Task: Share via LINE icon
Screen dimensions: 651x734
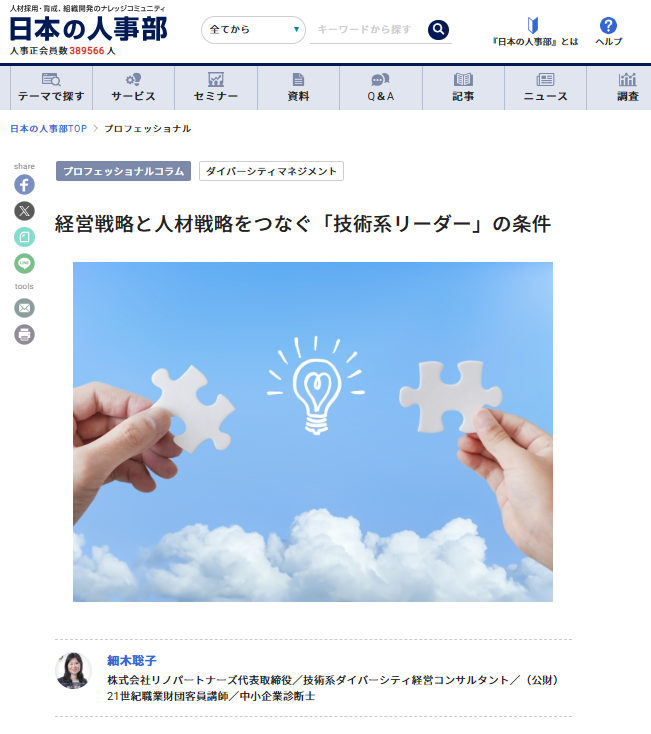Action: pyautogui.click(x=24, y=263)
